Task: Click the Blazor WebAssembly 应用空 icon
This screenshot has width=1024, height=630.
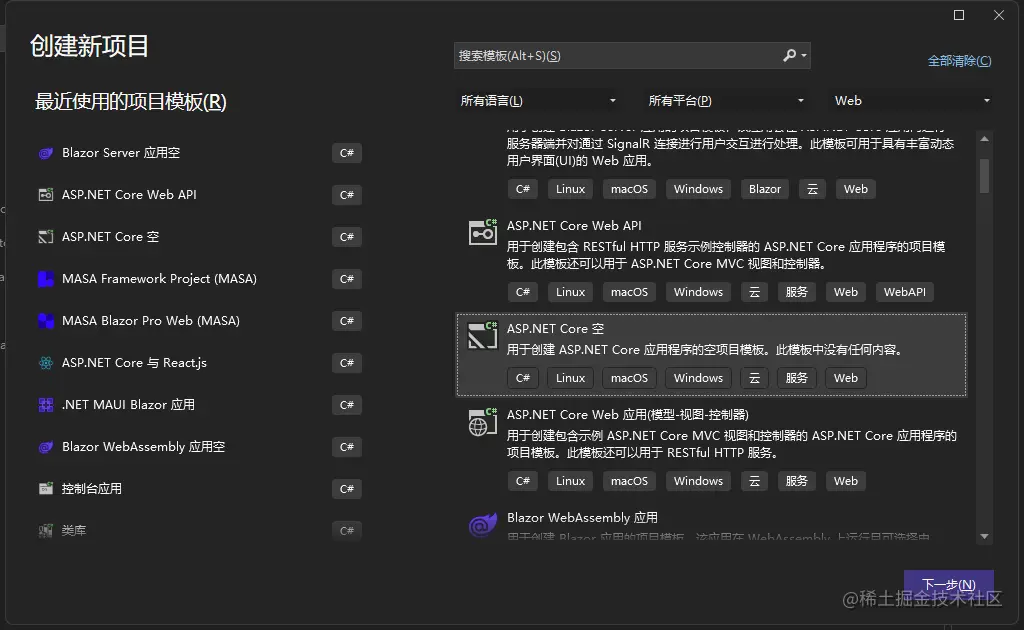Action: 46,447
